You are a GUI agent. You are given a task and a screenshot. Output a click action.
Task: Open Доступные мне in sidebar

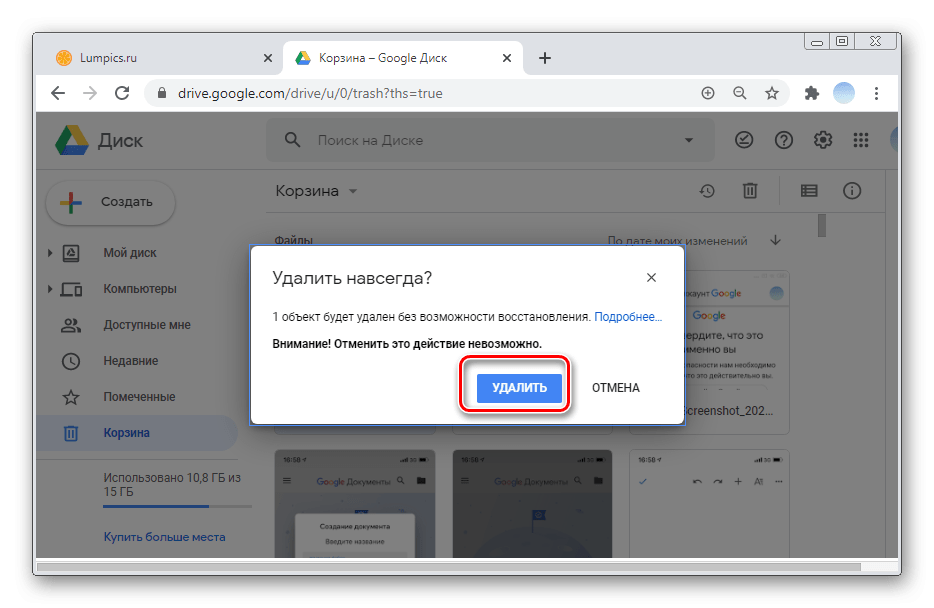[x=147, y=325]
